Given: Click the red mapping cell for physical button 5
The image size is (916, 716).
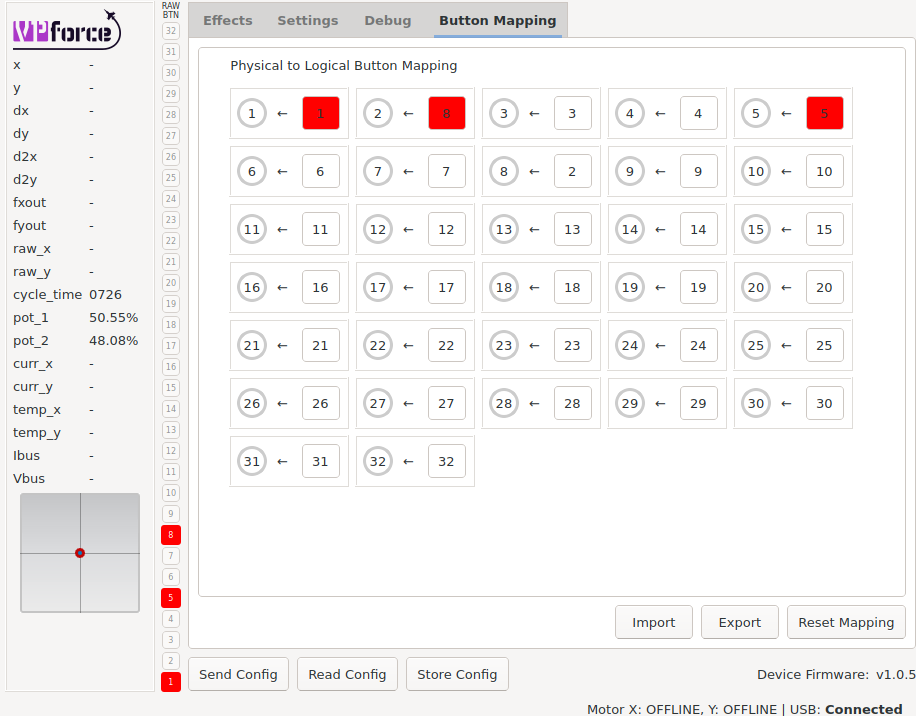Looking at the screenshot, I should (824, 113).
